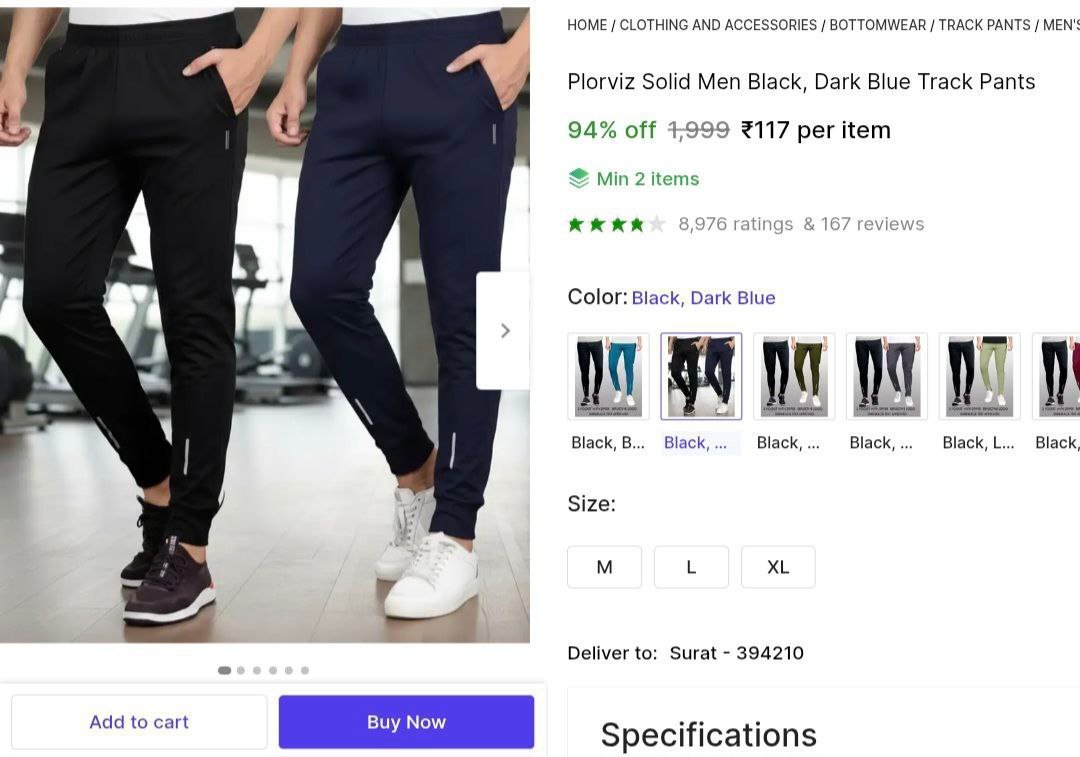Image resolution: width=1080 pixels, height=757 pixels.
Task: Select the Black, Blue color variant
Action: point(607,375)
